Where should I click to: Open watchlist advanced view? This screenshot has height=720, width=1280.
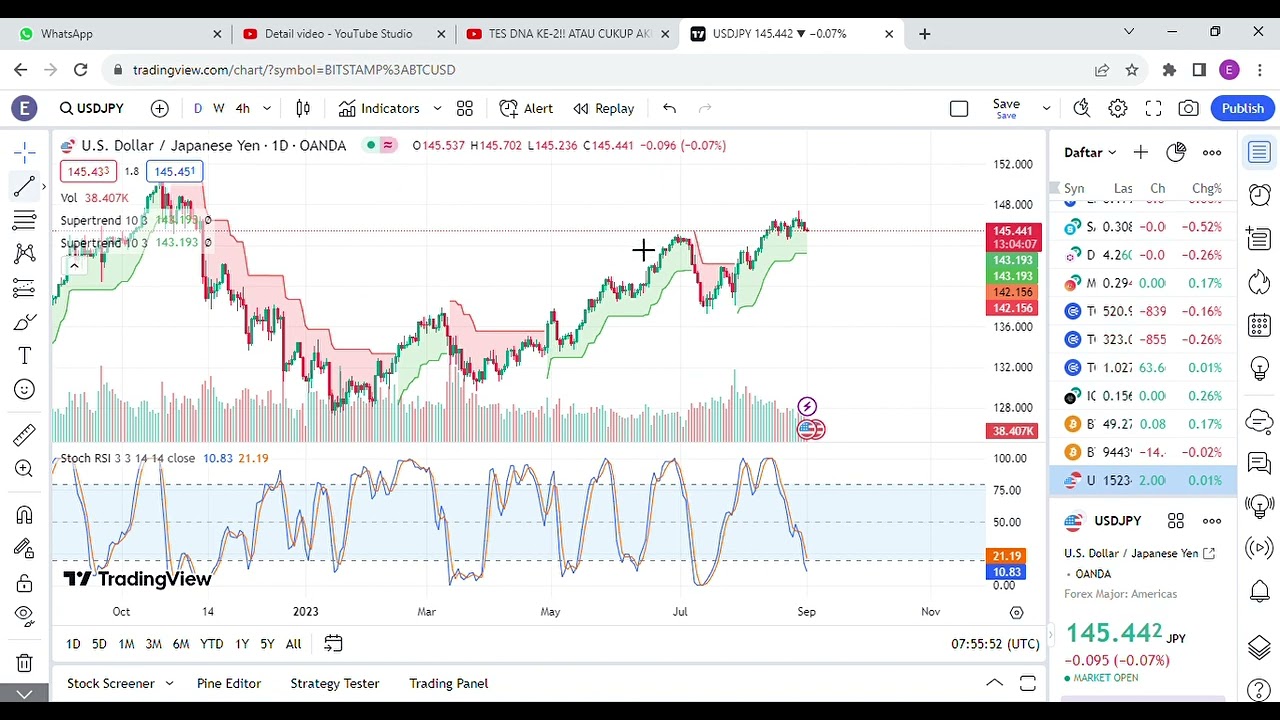(x=1176, y=152)
